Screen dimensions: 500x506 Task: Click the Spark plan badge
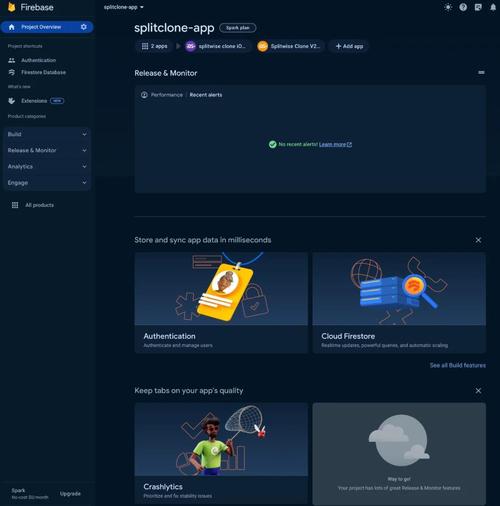pos(238,28)
